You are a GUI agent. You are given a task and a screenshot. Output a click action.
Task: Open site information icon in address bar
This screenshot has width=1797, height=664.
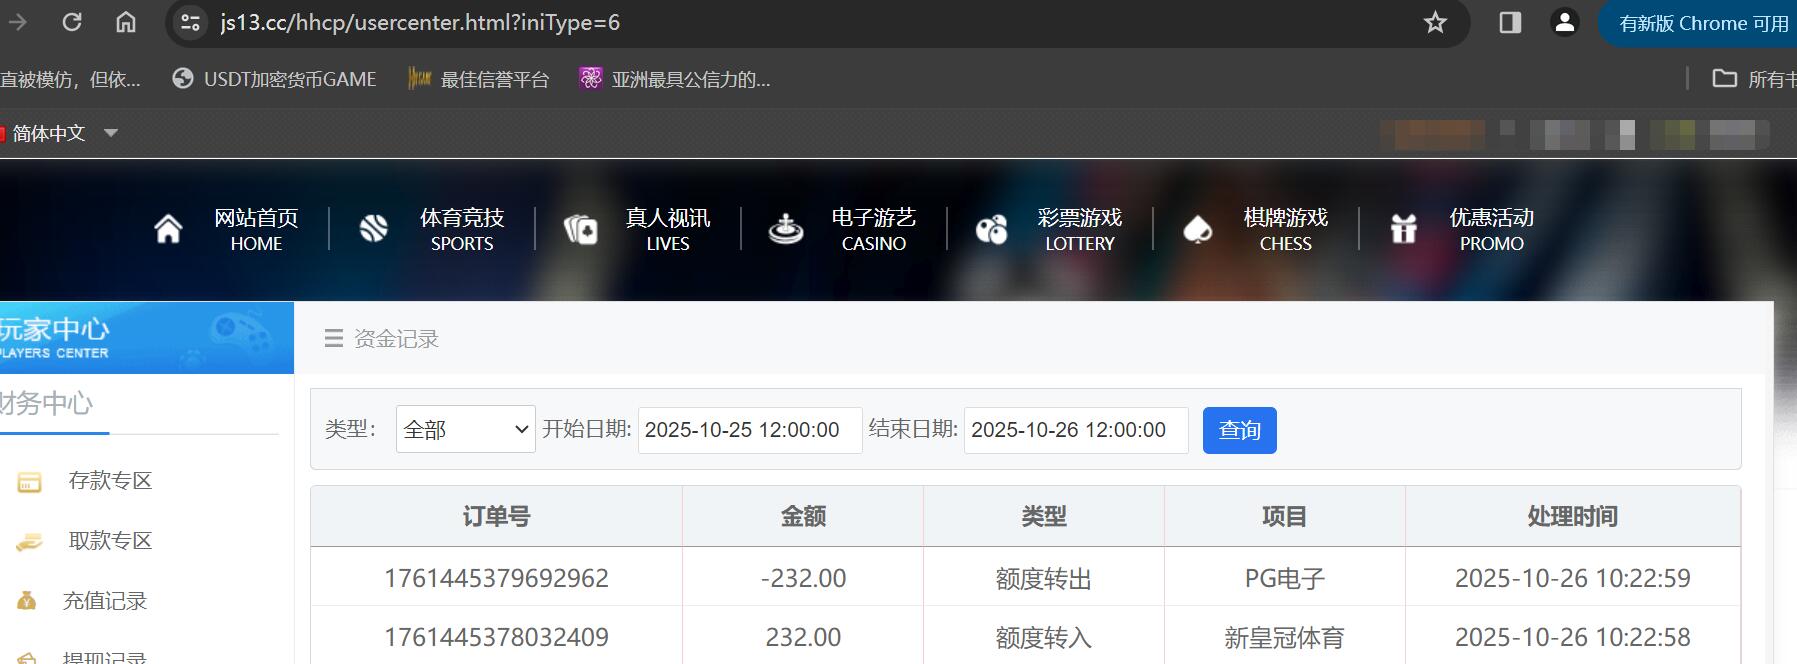(x=190, y=22)
